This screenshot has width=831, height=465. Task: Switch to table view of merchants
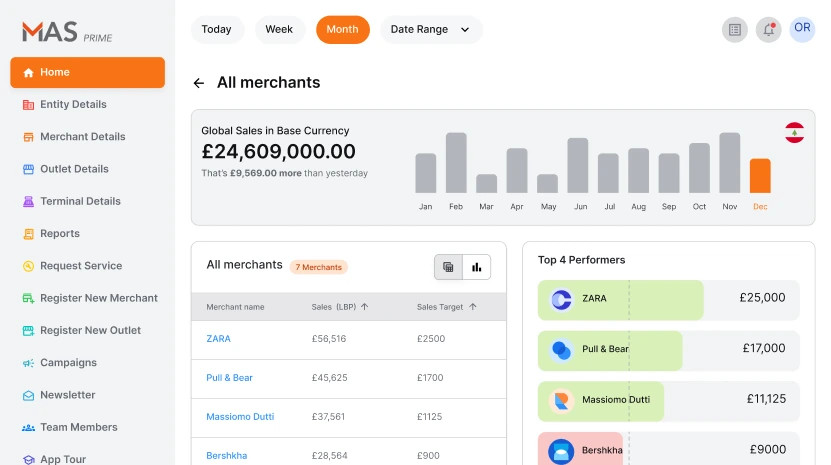448,267
